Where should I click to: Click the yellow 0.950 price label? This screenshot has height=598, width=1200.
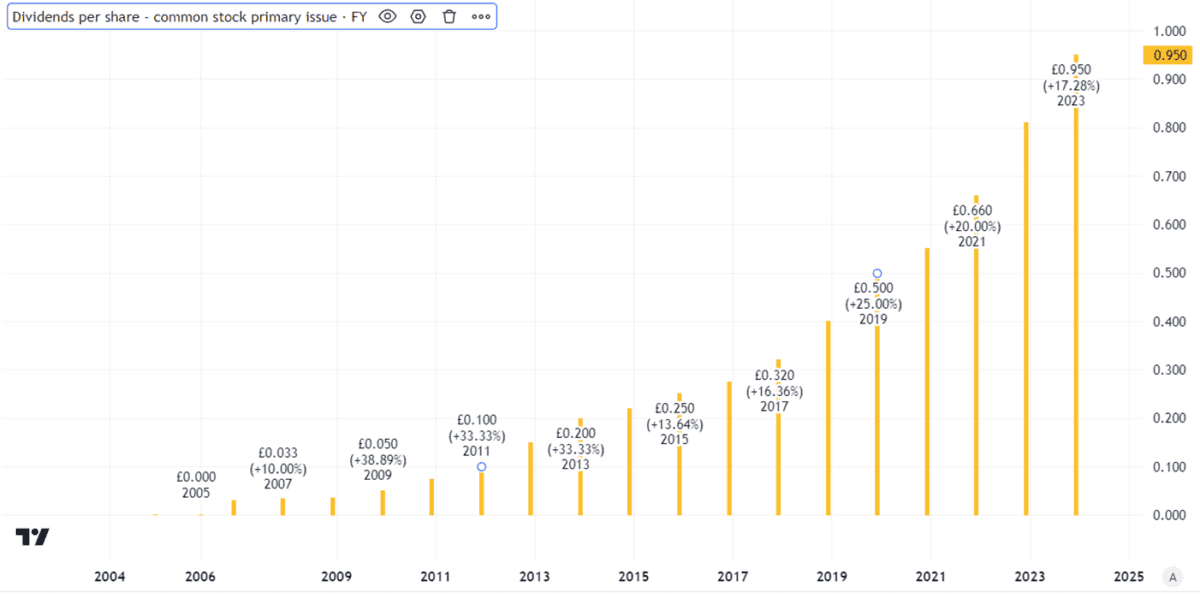click(x=1169, y=55)
